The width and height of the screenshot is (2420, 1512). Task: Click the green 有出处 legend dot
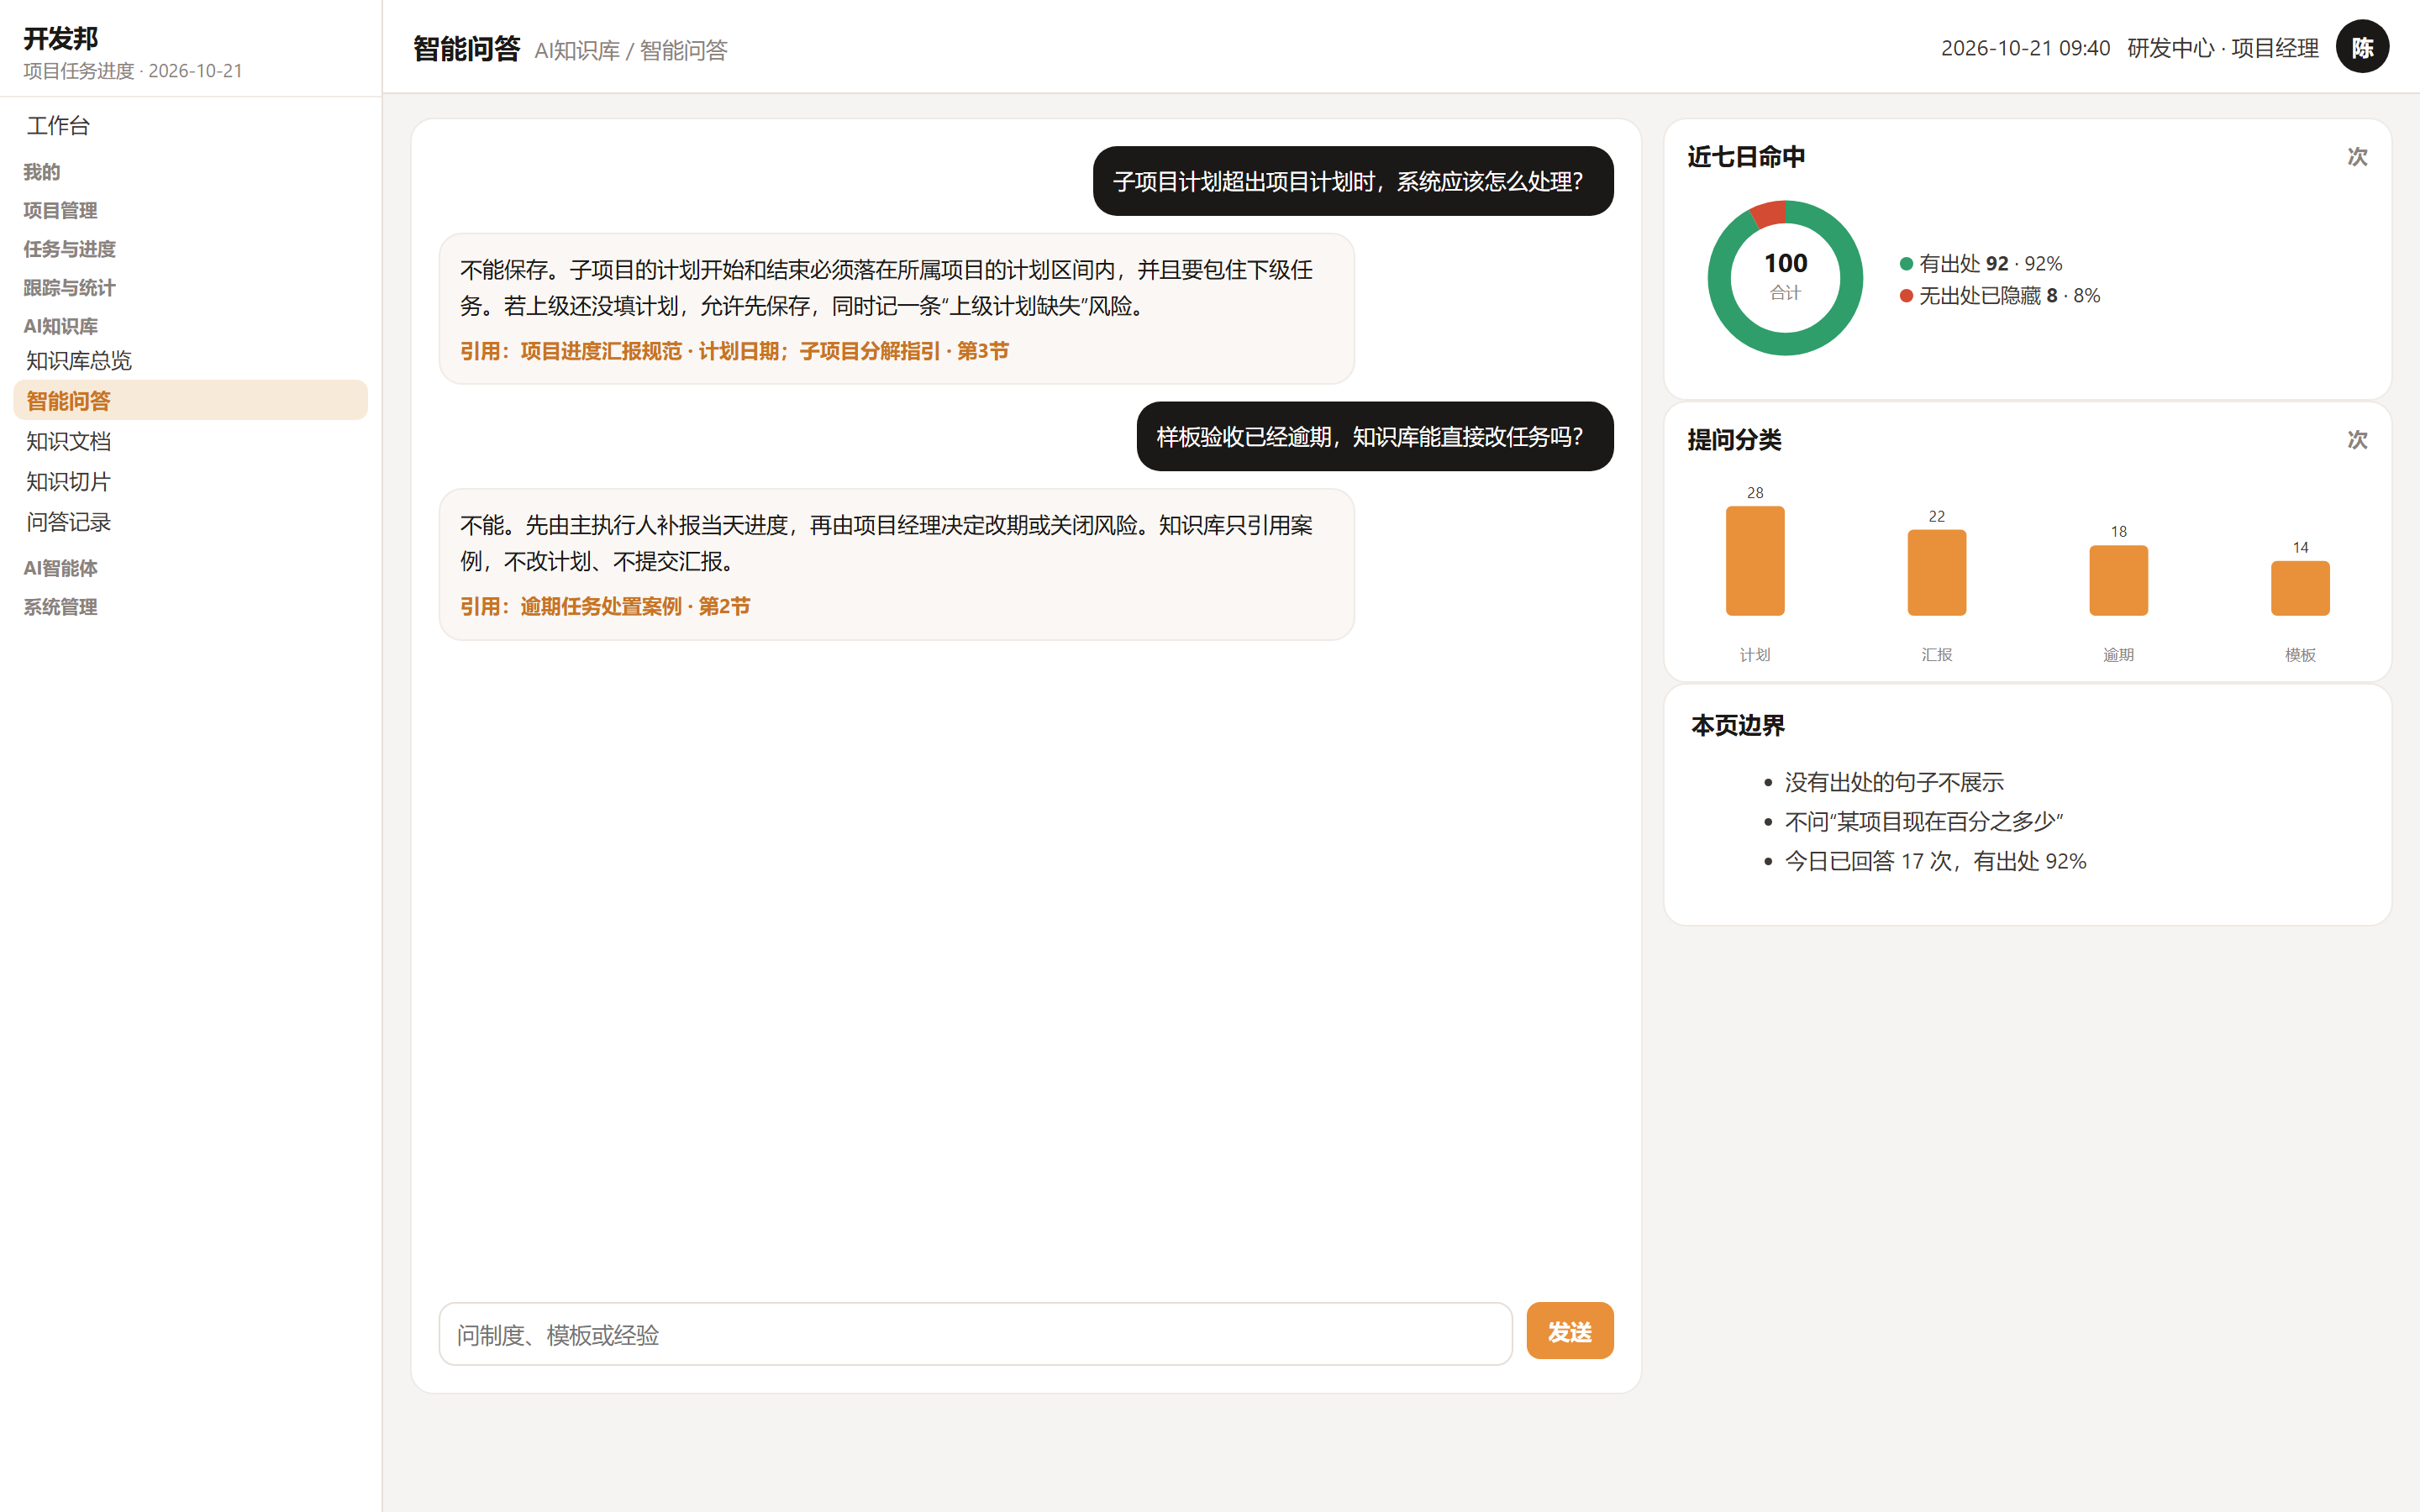coord(1906,264)
